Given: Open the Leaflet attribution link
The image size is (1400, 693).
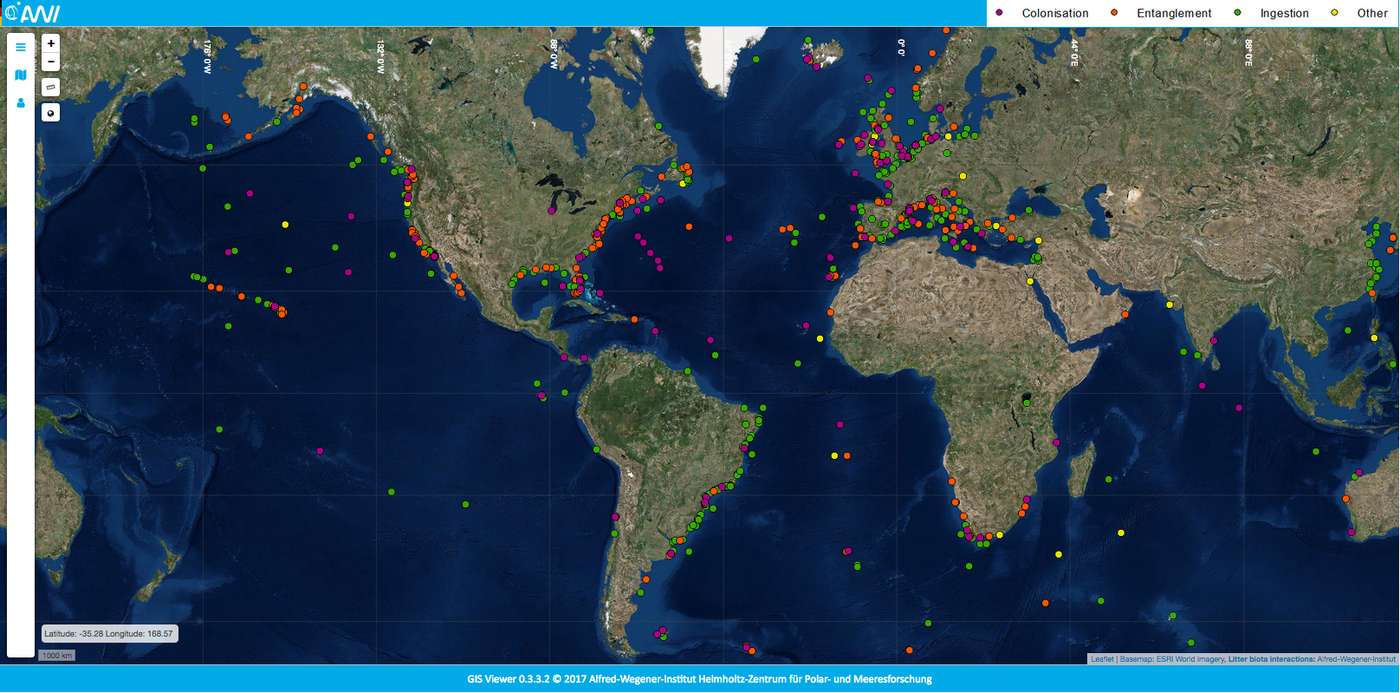Looking at the screenshot, I should tap(1102, 659).
